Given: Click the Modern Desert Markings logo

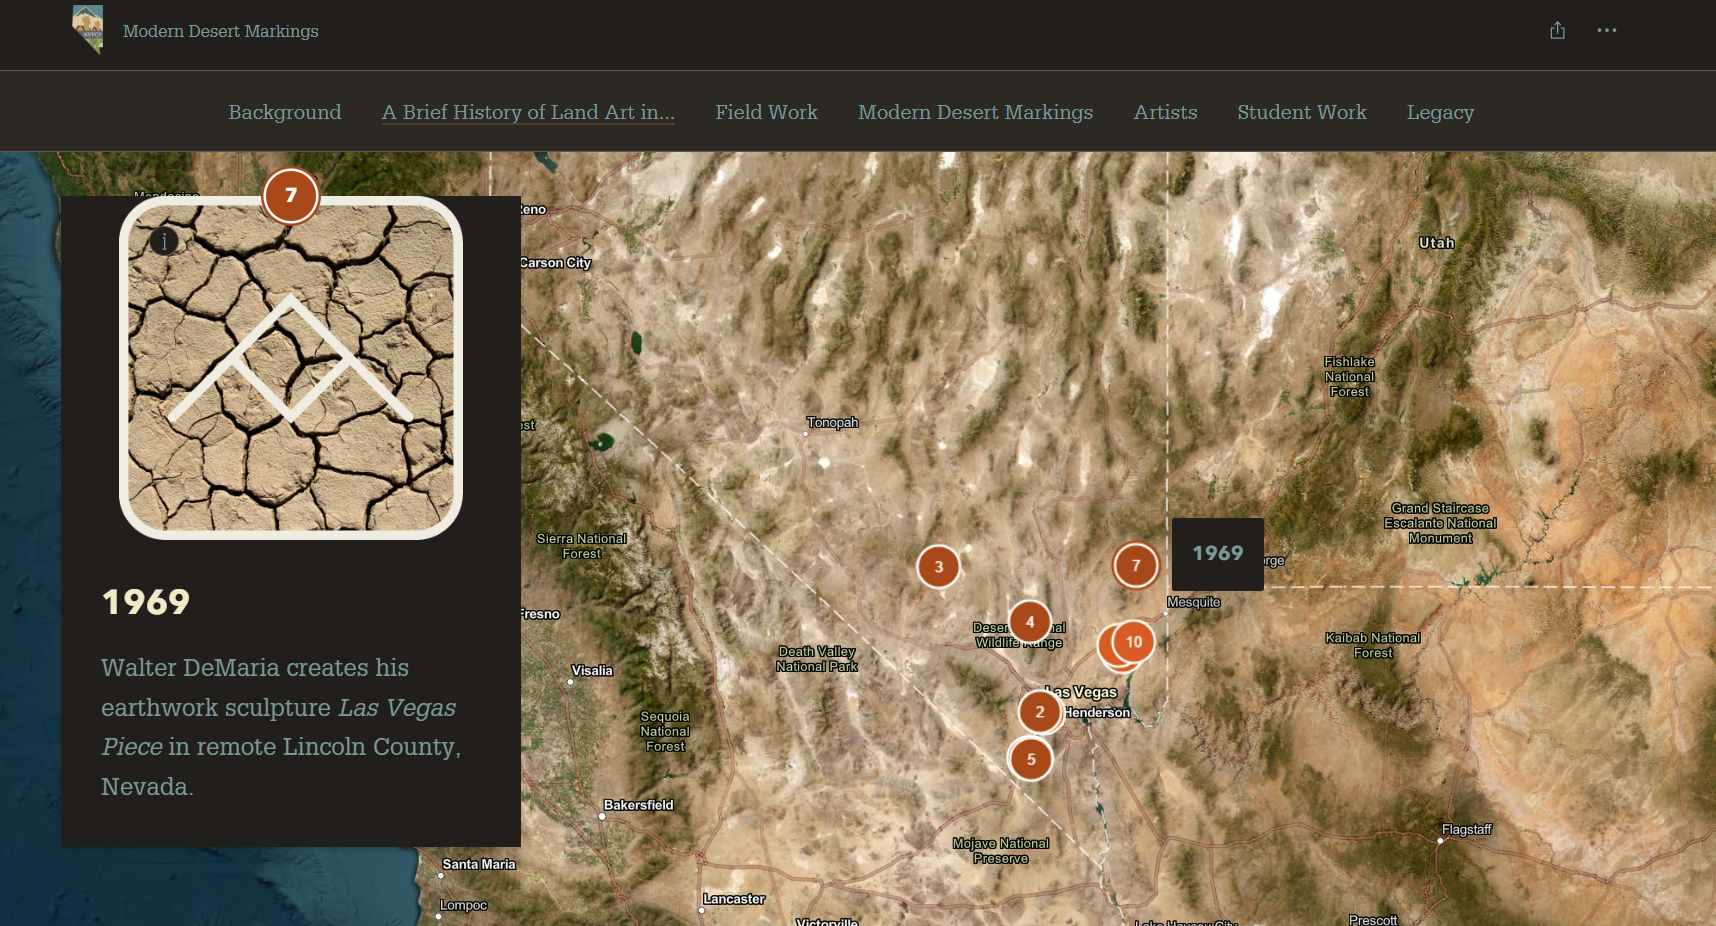Looking at the screenshot, I should click(x=88, y=30).
